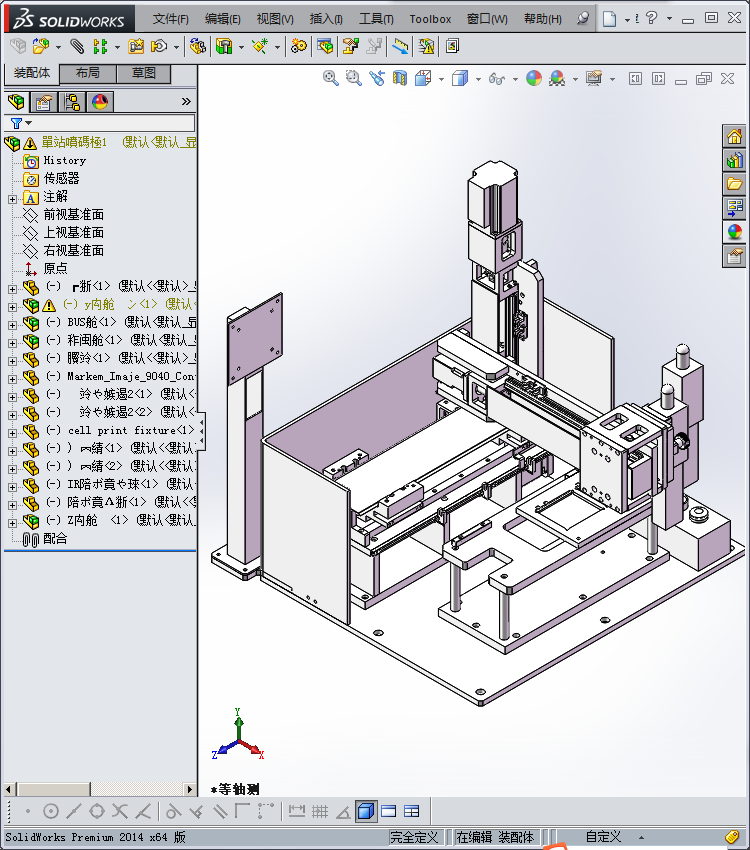Click the Reference Geometry icon

pyautogui.click(x=260, y=47)
